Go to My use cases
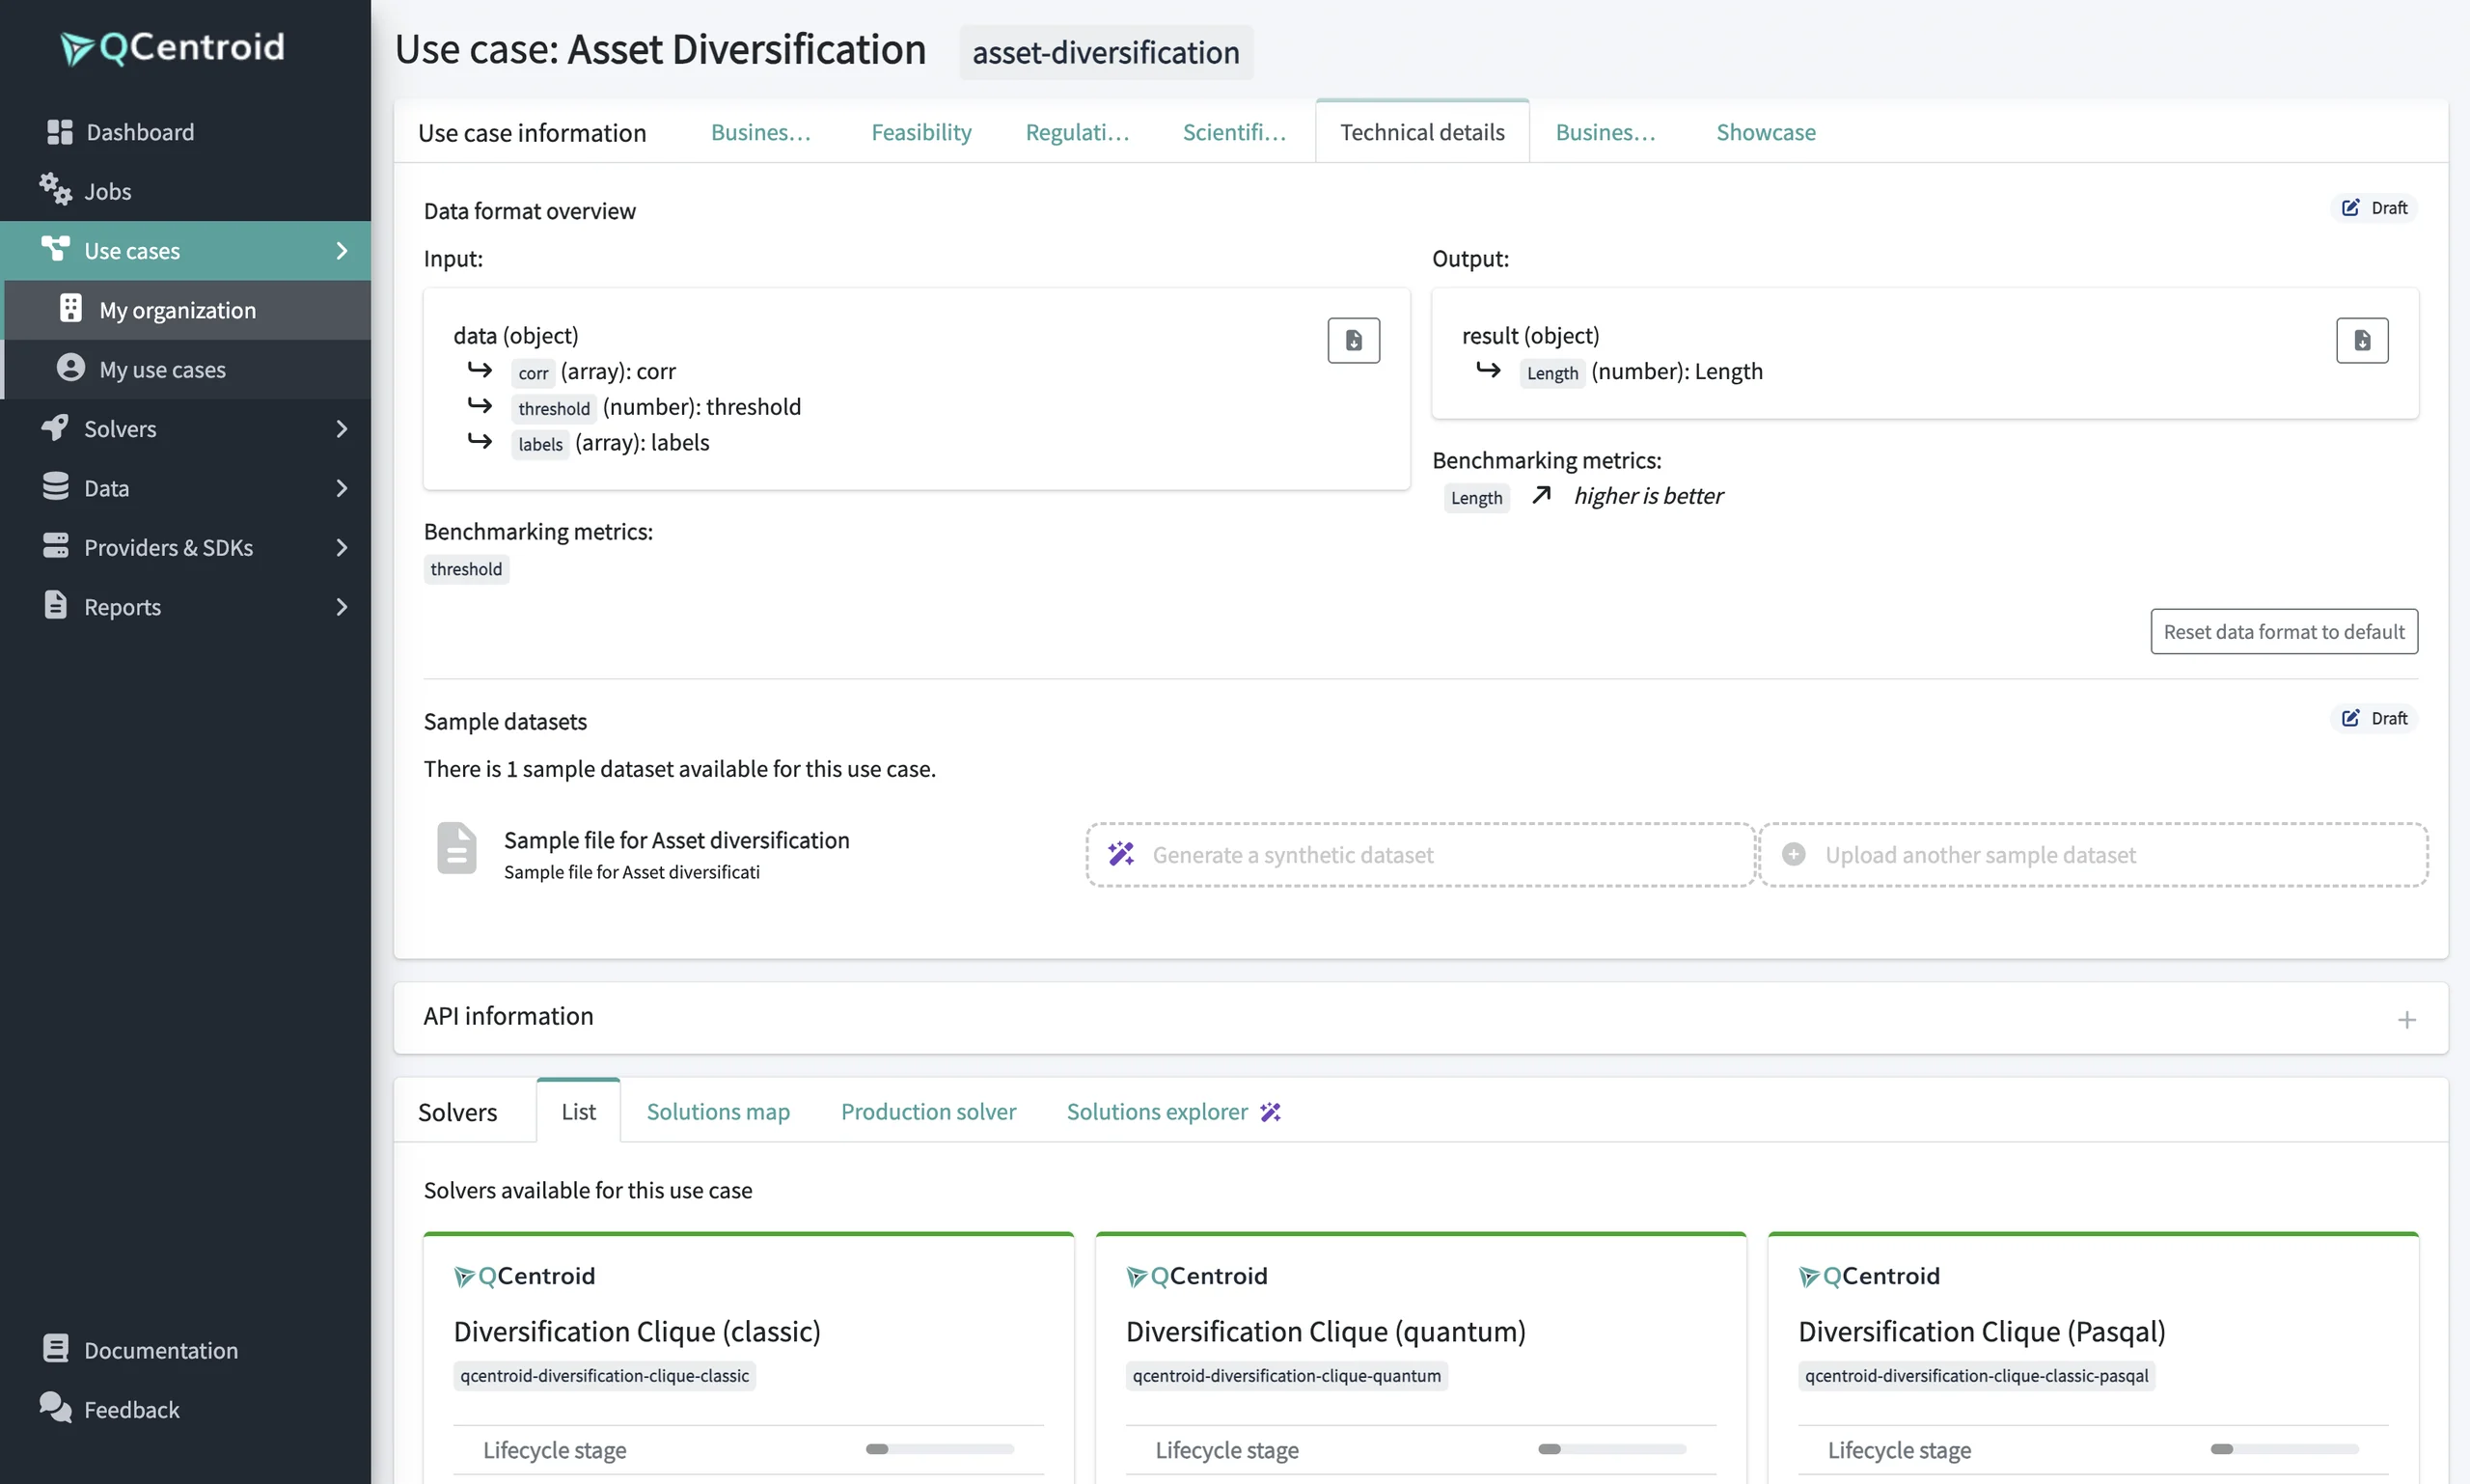Image resolution: width=2470 pixels, height=1484 pixels. click(187, 369)
